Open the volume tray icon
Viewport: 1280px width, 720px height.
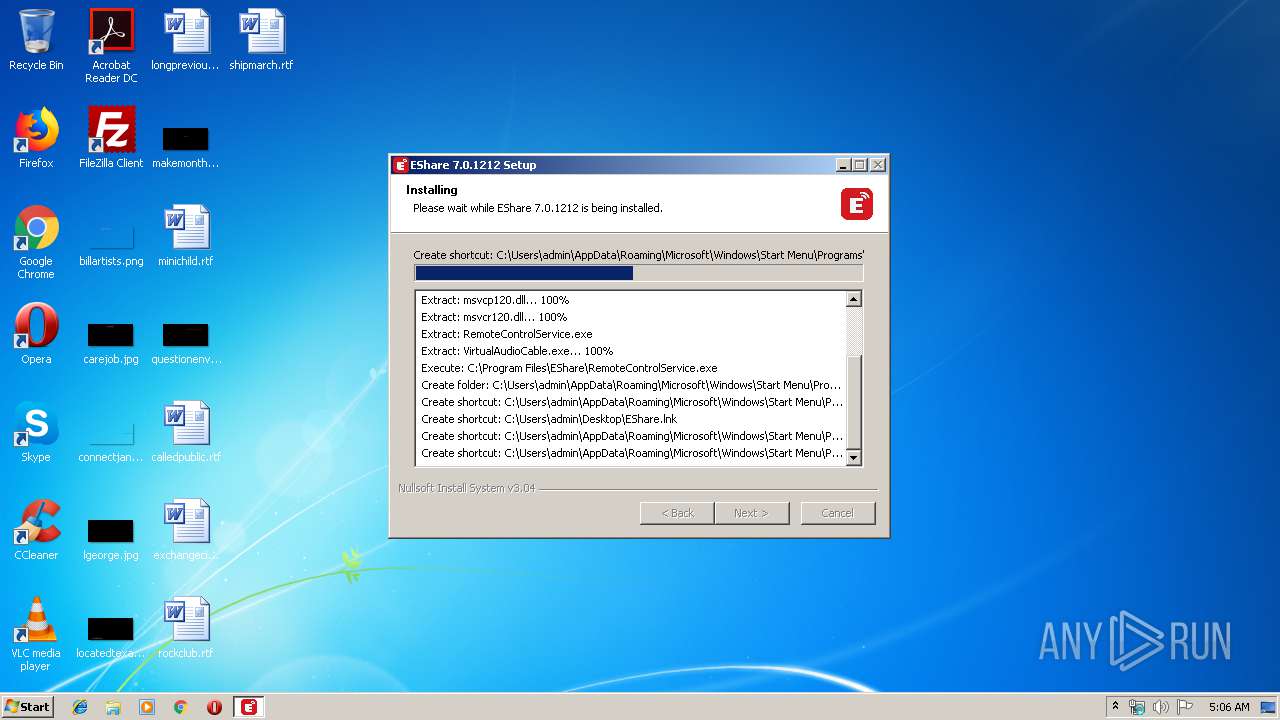(x=1161, y=707)
